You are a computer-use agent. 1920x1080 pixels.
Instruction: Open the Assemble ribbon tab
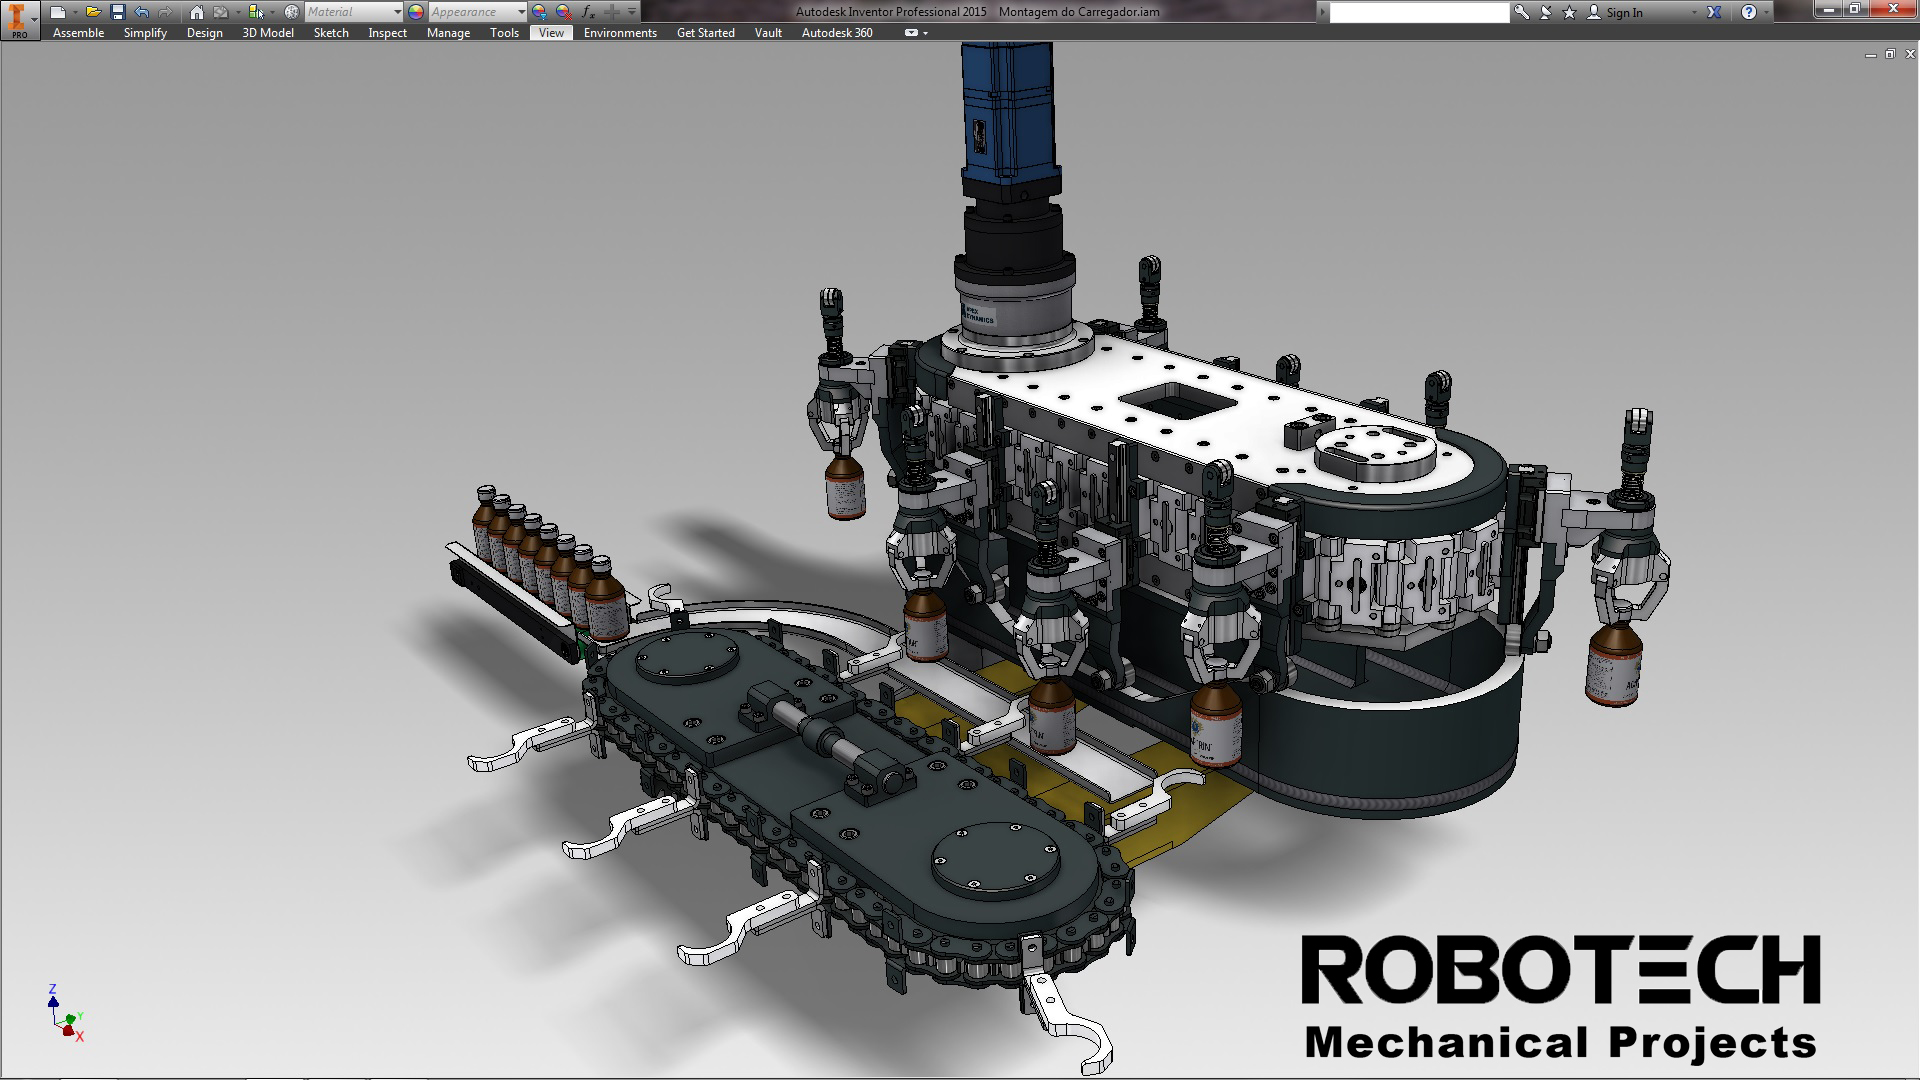[x=78, y=33]
